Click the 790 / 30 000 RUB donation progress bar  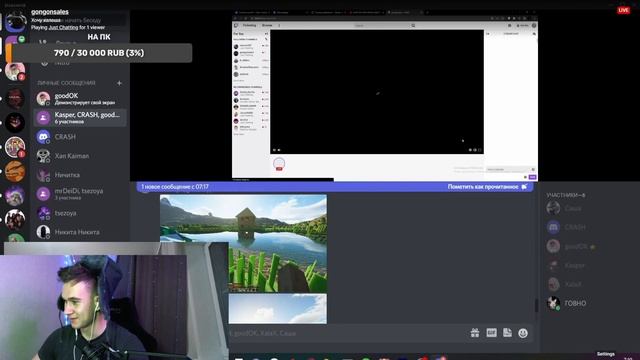pyautogui.click(x=99, y=53)
